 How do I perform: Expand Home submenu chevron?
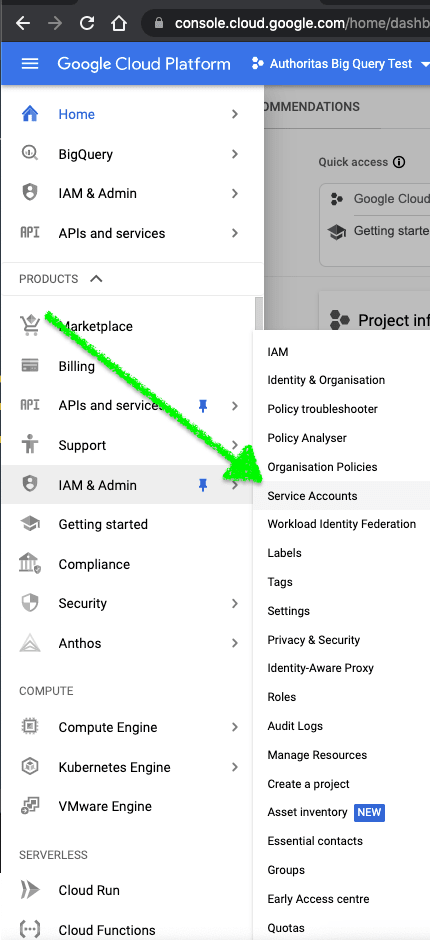click(235, 114)
